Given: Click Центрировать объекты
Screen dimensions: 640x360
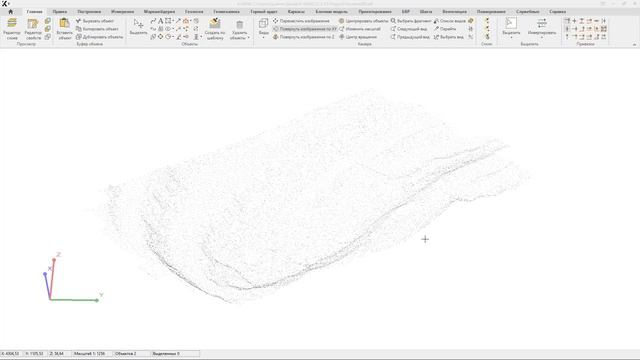Looking at the screenshot, I should (x=363, y=21).
